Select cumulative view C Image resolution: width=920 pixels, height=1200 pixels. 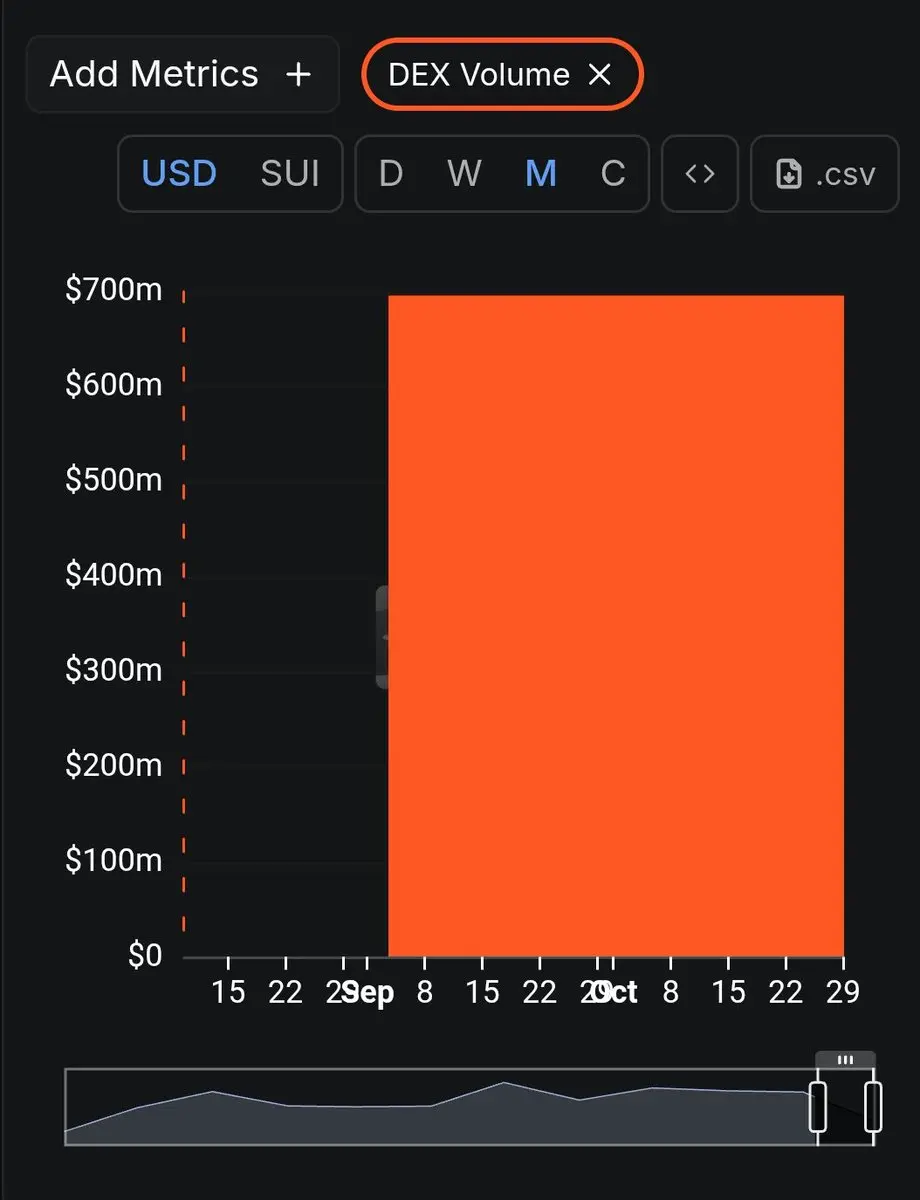click(613, 174)
